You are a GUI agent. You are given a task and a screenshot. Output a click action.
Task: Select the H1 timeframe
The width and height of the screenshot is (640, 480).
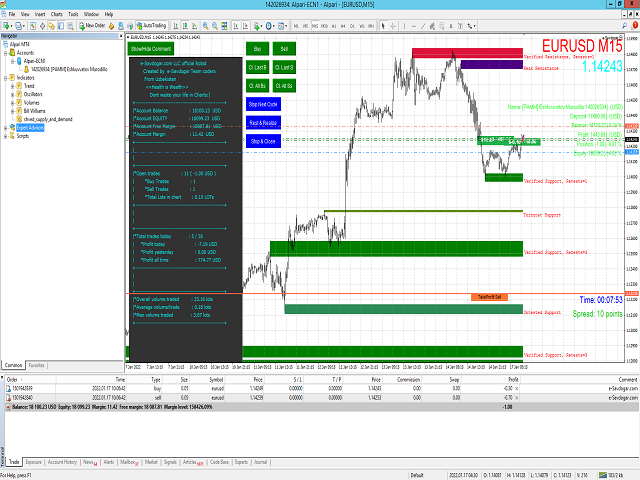(x=334, y=26)
